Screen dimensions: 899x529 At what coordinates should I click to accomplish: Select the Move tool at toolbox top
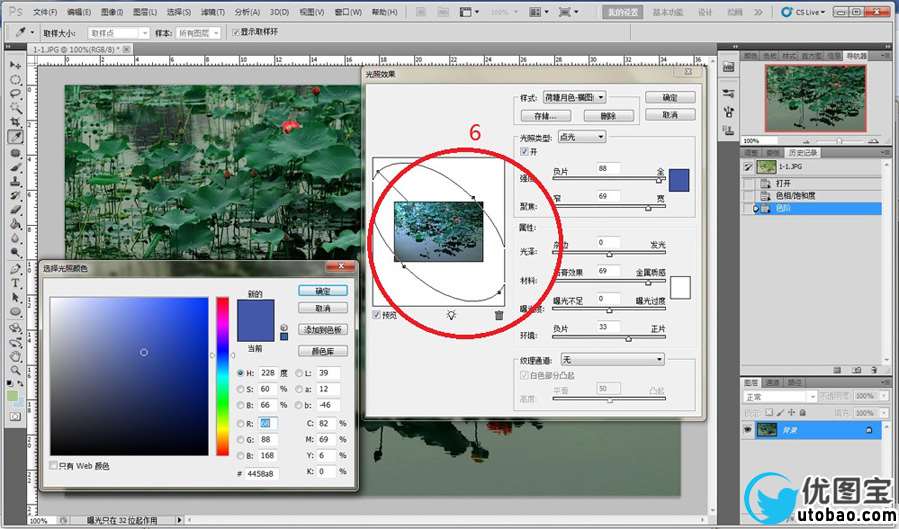[x=16, y=64]
